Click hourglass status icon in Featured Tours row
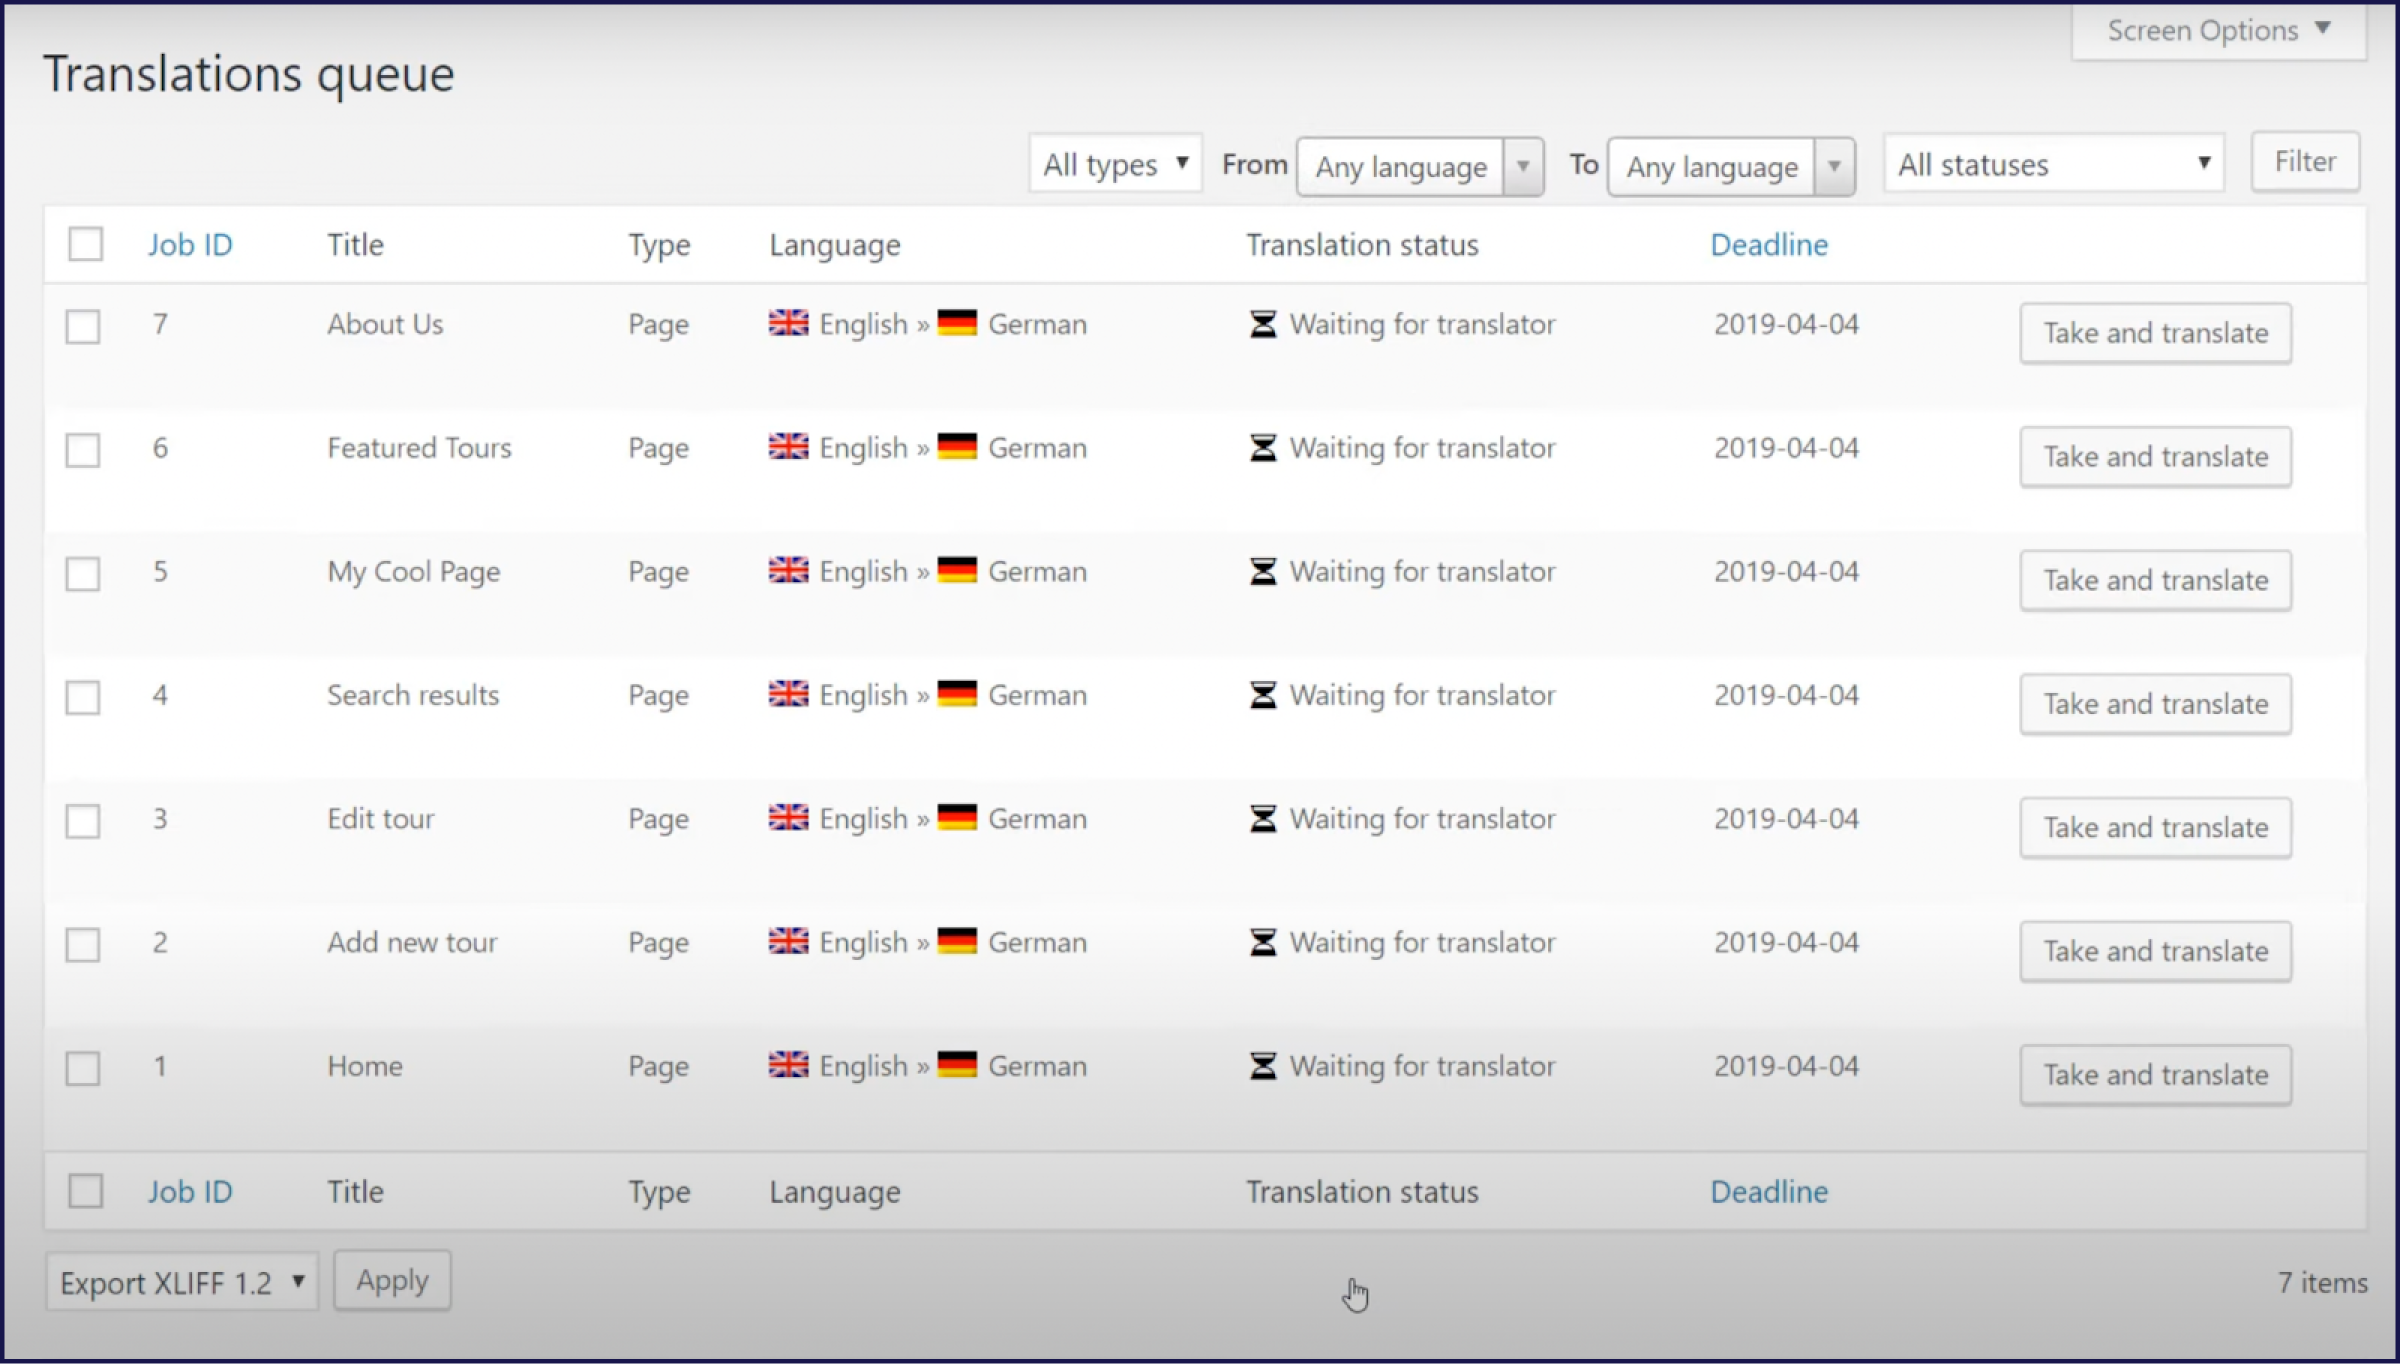Screen dimensions: 2400x1364 1263,448
